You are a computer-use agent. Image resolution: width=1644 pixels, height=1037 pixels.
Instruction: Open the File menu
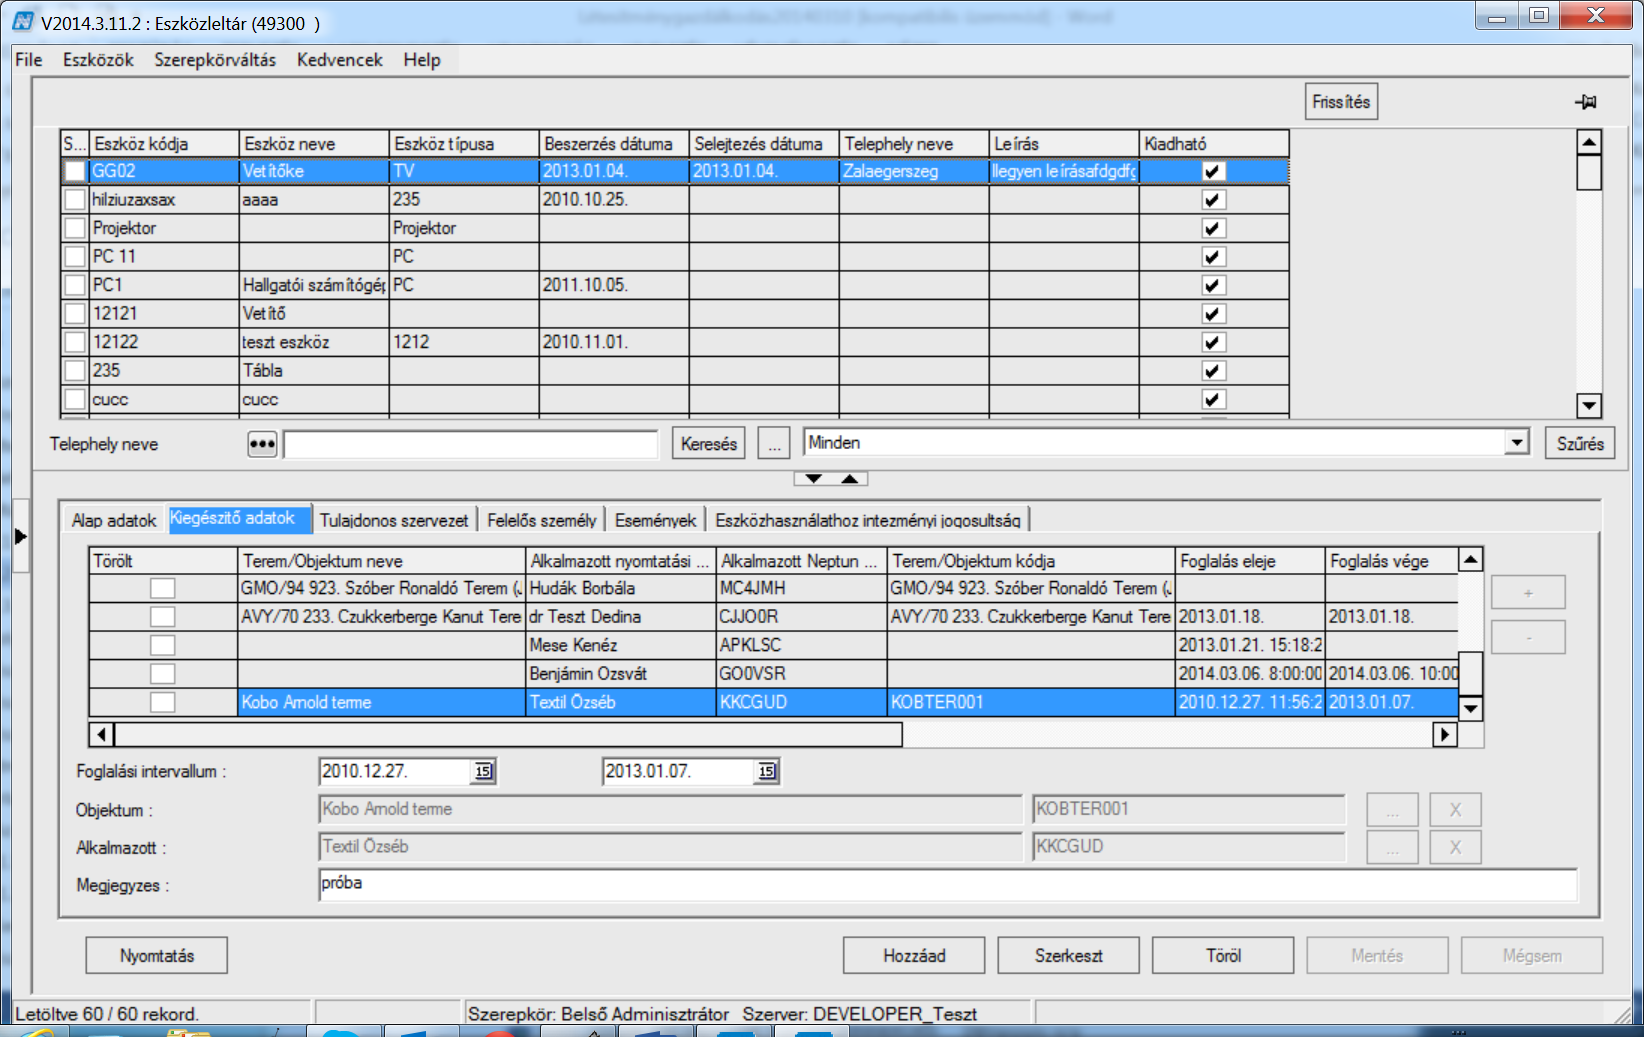click(28, 60)
